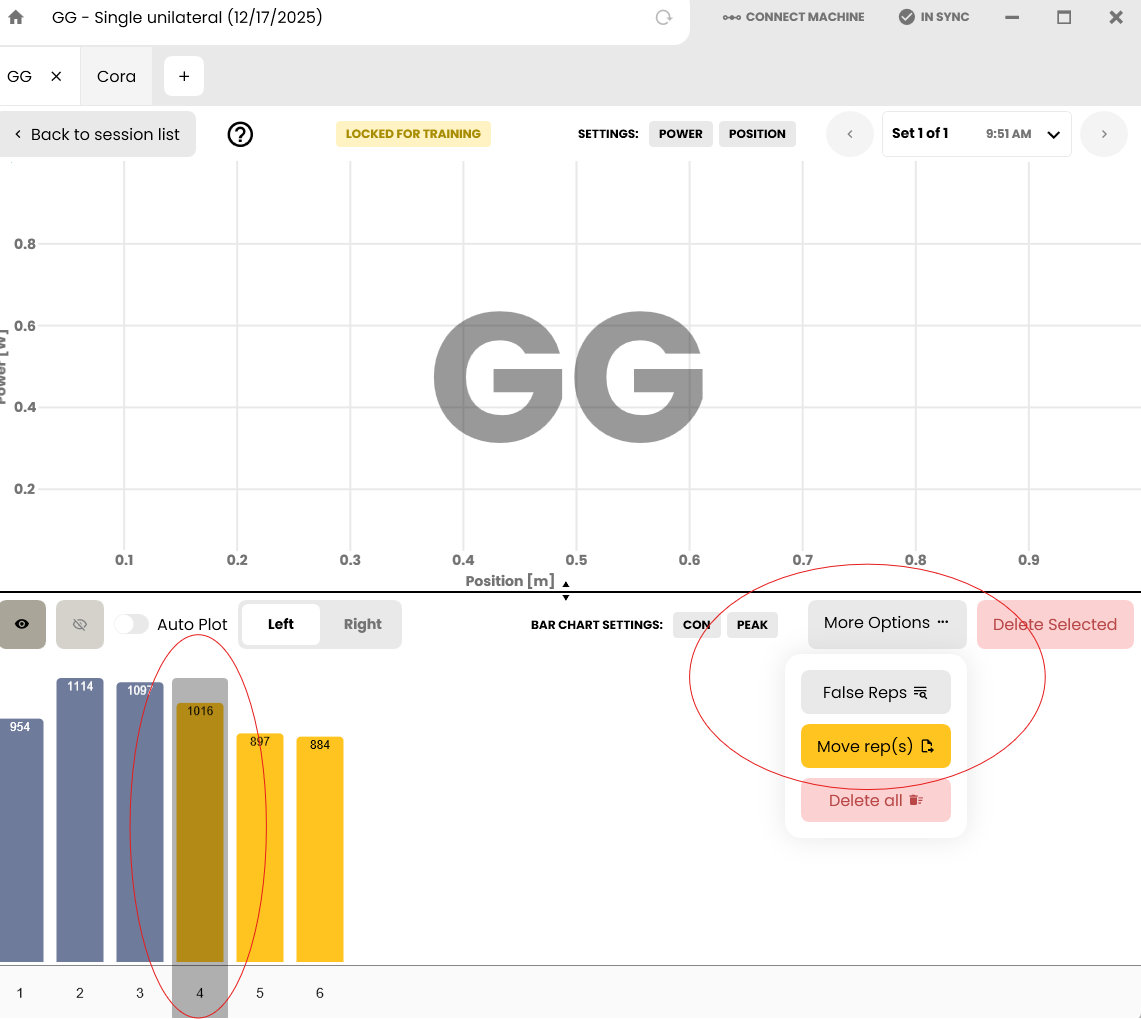Click the In Sync status indicator
The width and height of the screenshot is (1141, 1019).
[934, 17]
